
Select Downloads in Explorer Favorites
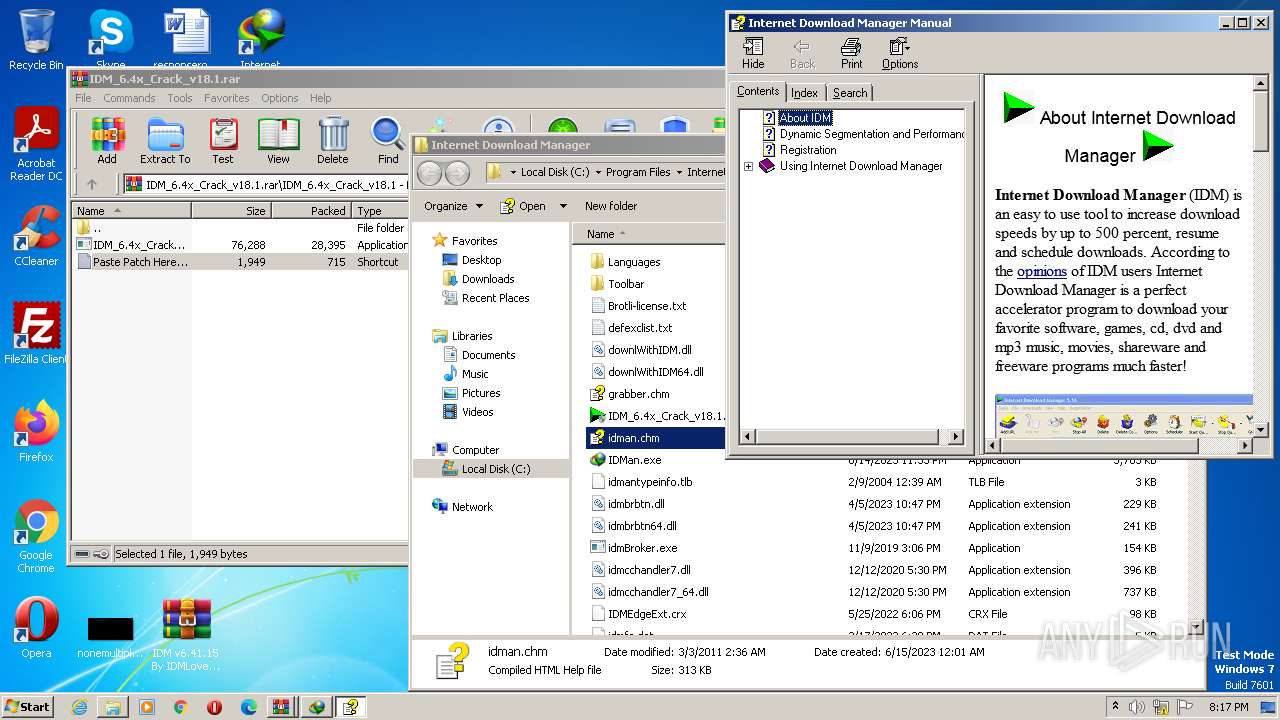point(488,279)
